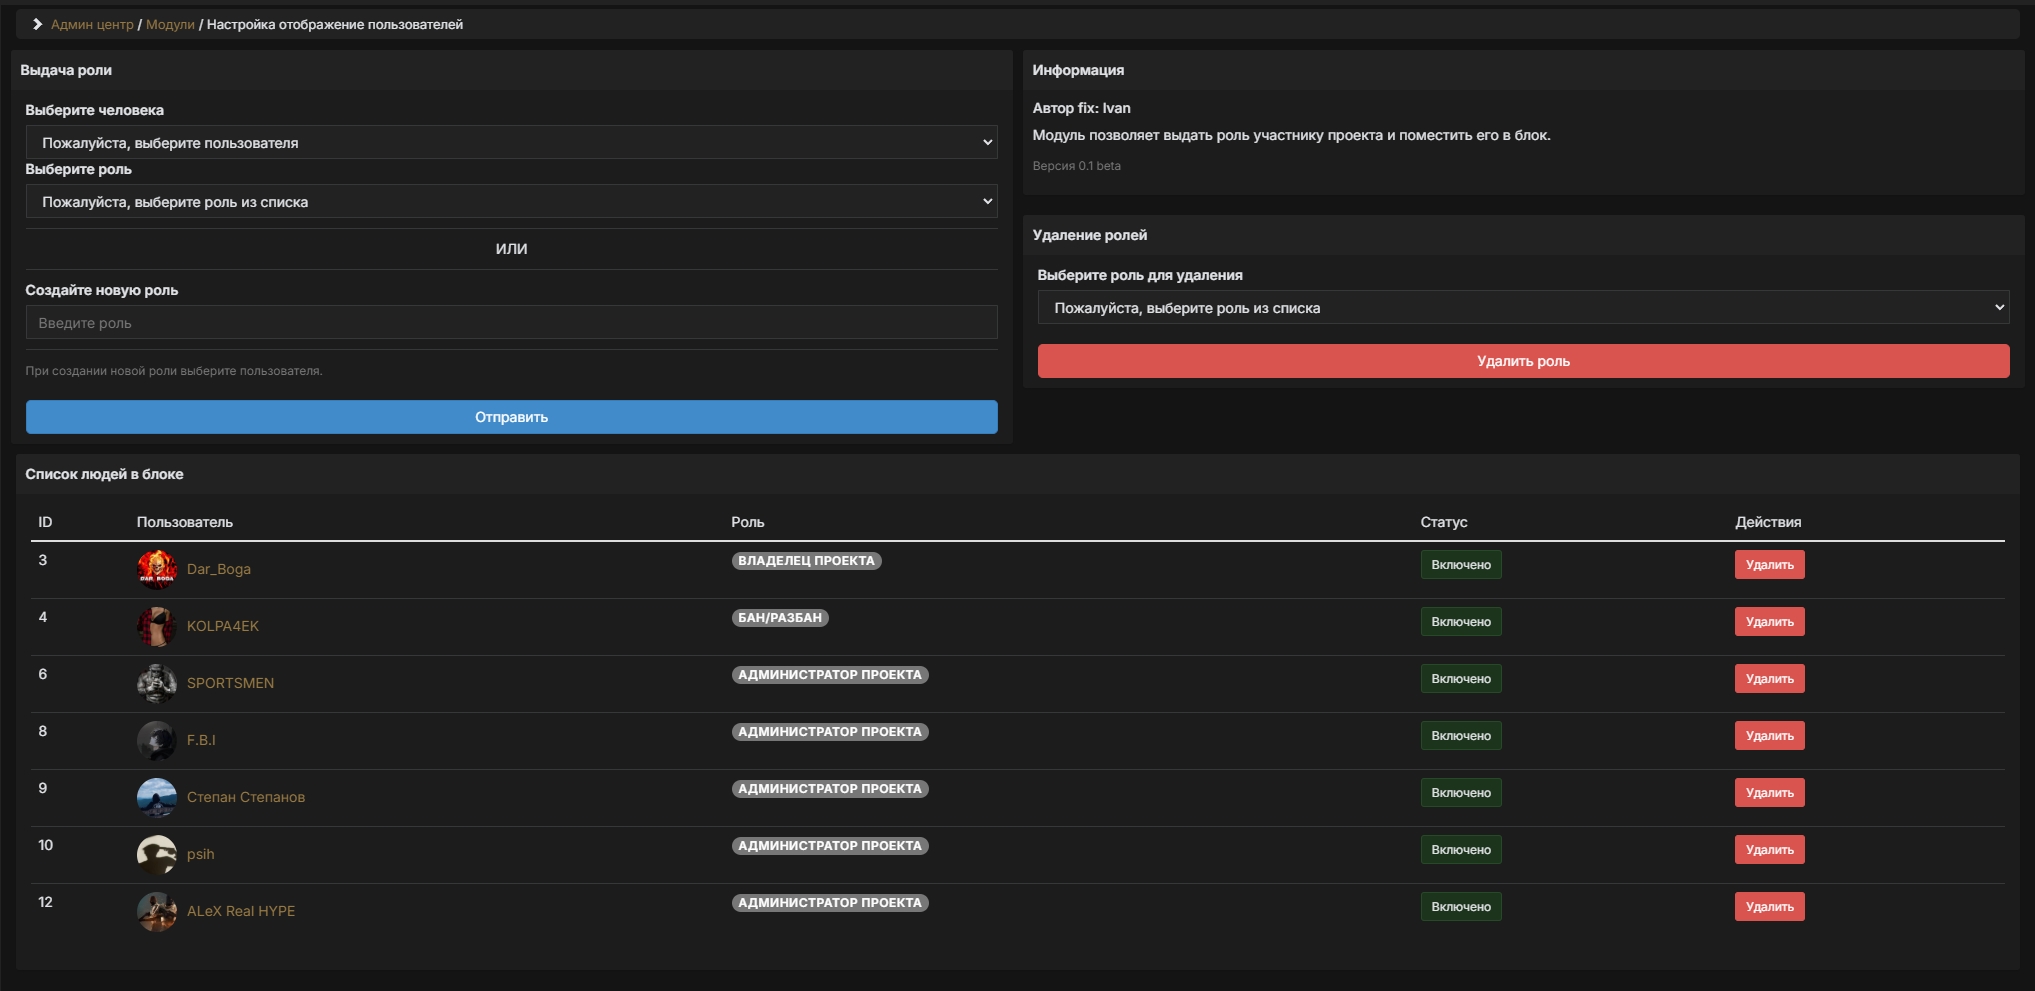Toggle the Включено status for psih
Screen dimensions: 2035x991
pyautogui.click(x=1461, y=849)
